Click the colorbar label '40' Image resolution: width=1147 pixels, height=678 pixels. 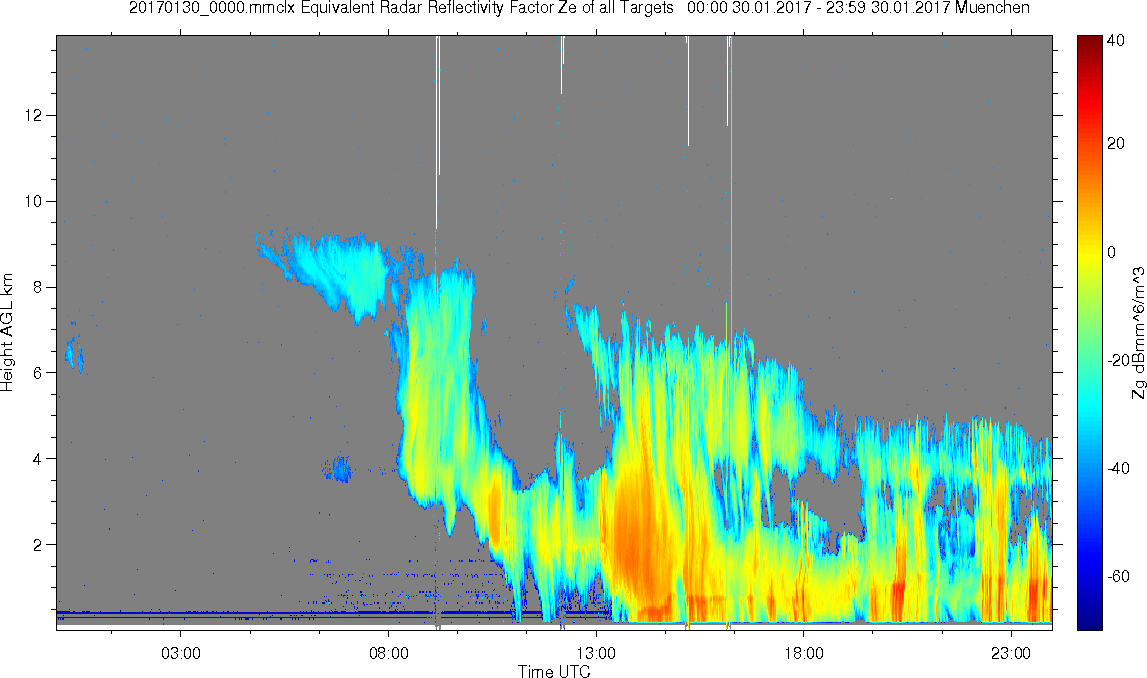click(x=1116, y=41)
